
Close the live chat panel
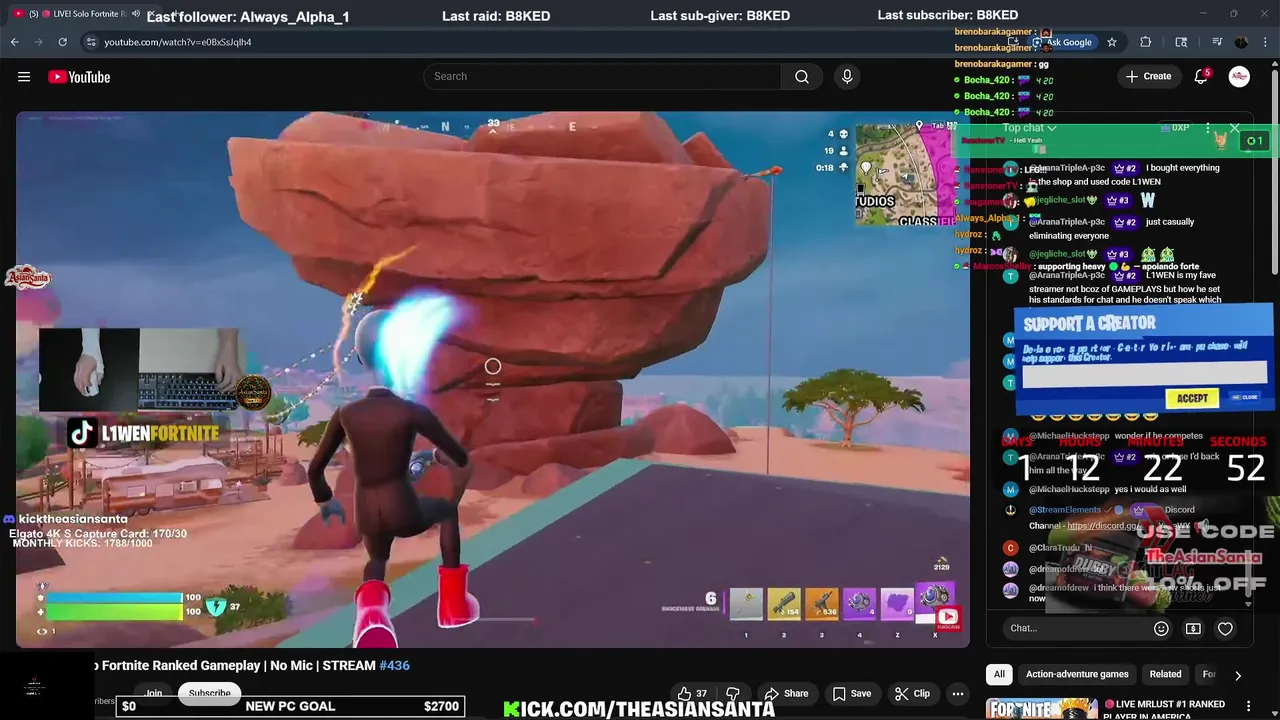pyautogui.click(x=1234, y=128)
